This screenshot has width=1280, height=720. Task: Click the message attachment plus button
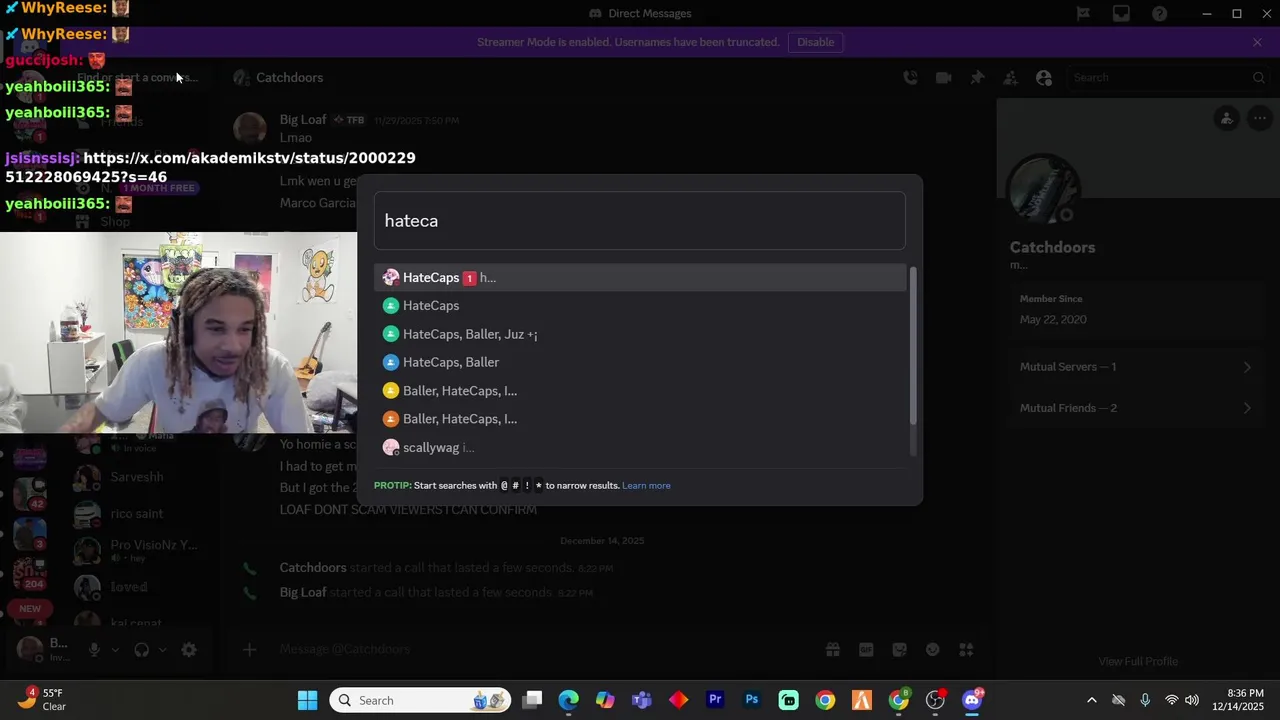[250, 650]
